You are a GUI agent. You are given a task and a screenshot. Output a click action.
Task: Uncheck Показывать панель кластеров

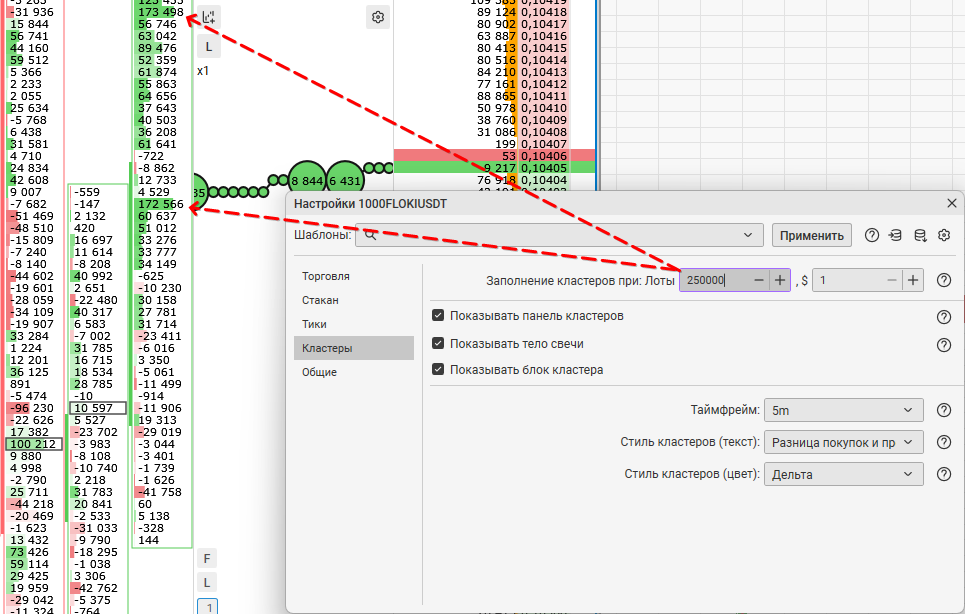[438, 316]
